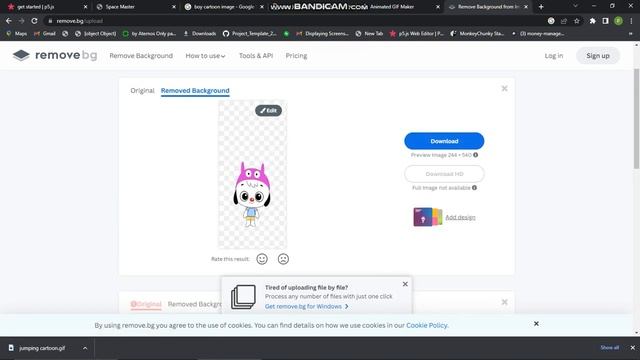Click the remove.bg logo

(55, 55)
